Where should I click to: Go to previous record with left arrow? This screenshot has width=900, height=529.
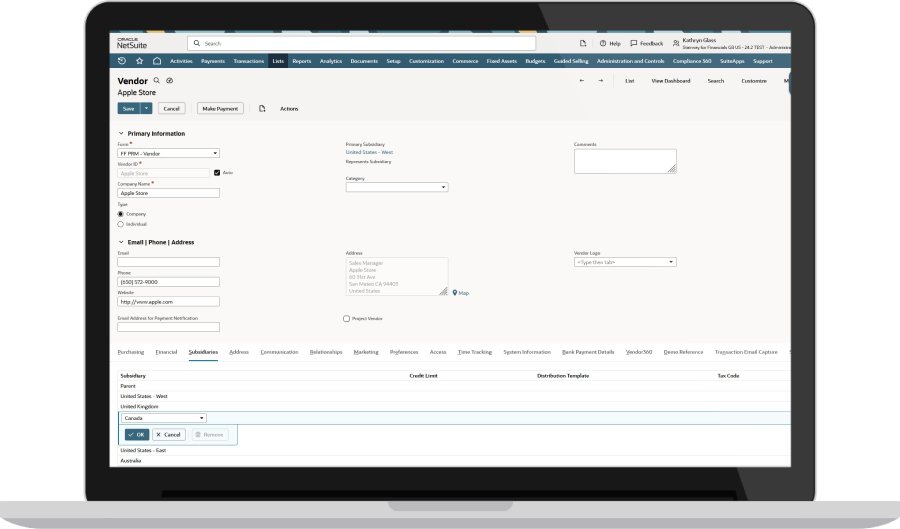[582, 81]
